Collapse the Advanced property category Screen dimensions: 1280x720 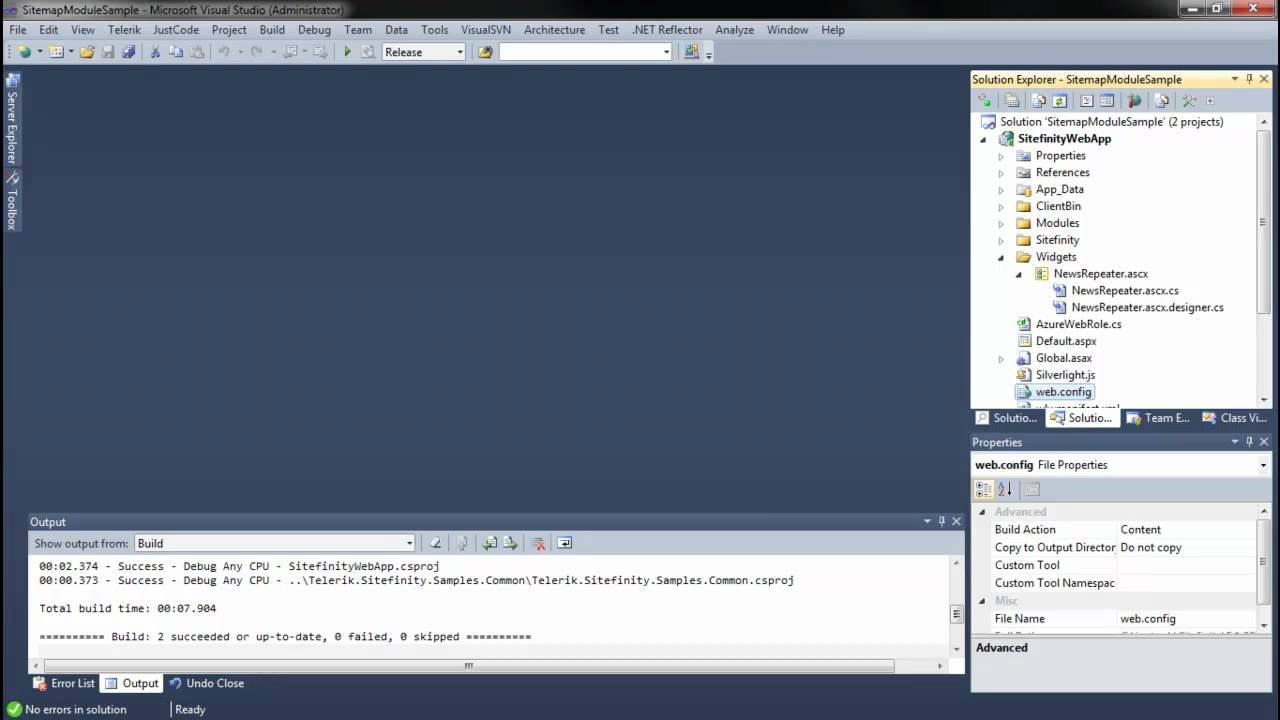[983, 512]
